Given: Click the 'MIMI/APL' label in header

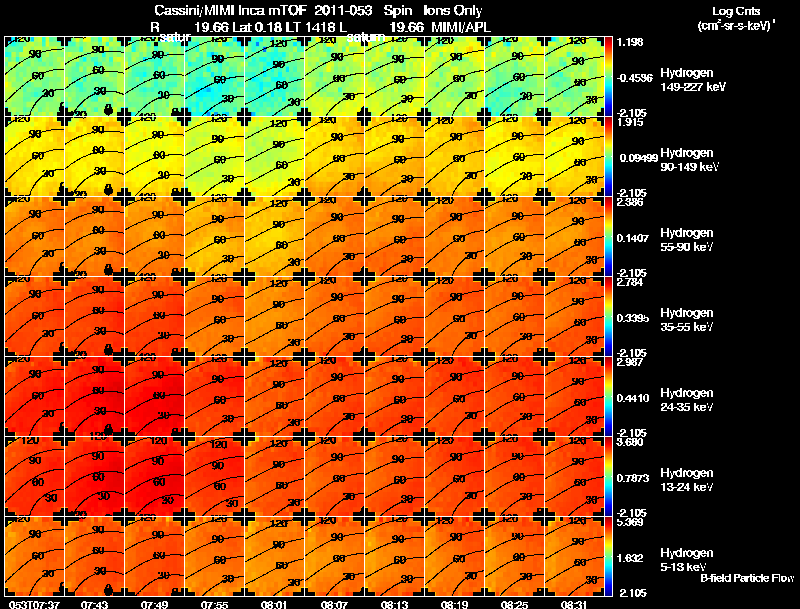Looking at the screenshot, I should pyautogui.click(x=461, y=27).
